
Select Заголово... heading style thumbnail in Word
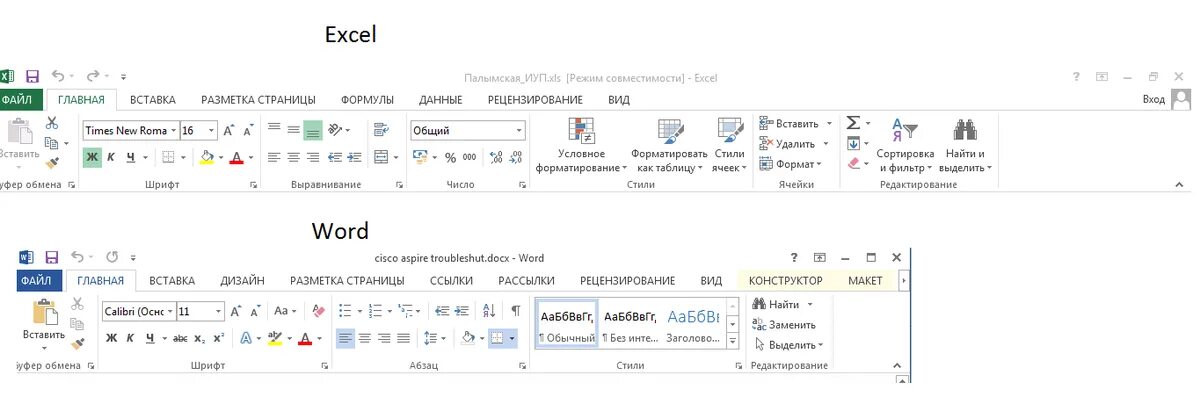[x=693, y=325]
